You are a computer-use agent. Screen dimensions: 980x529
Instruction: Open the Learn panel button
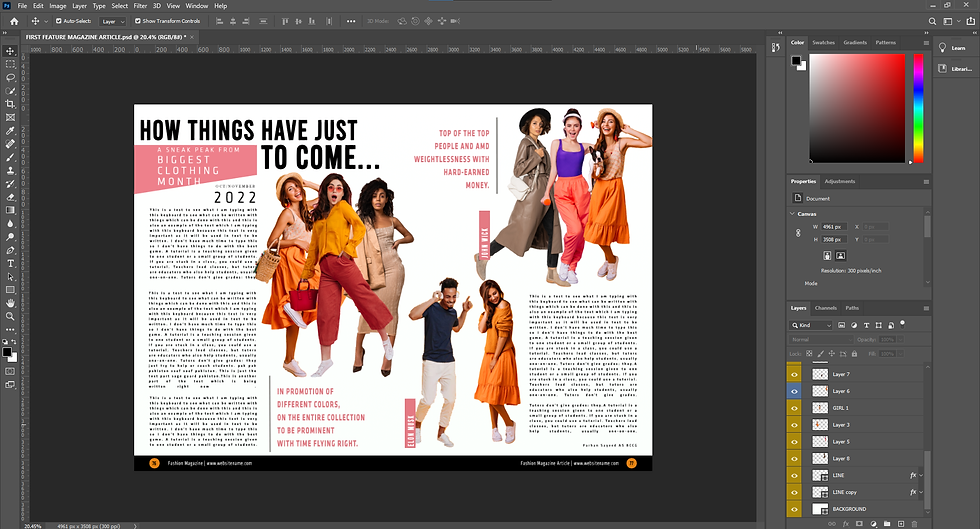pos(952,48)
